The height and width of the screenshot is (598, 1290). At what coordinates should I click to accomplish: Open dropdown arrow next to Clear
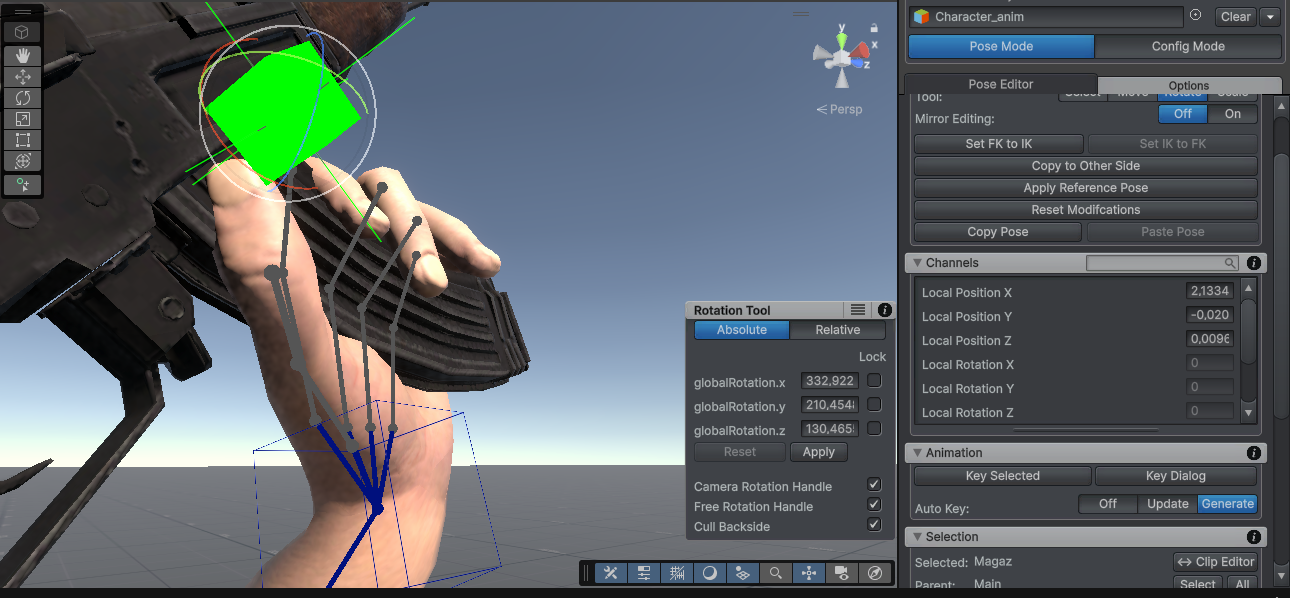click(x=1270, y=17)
